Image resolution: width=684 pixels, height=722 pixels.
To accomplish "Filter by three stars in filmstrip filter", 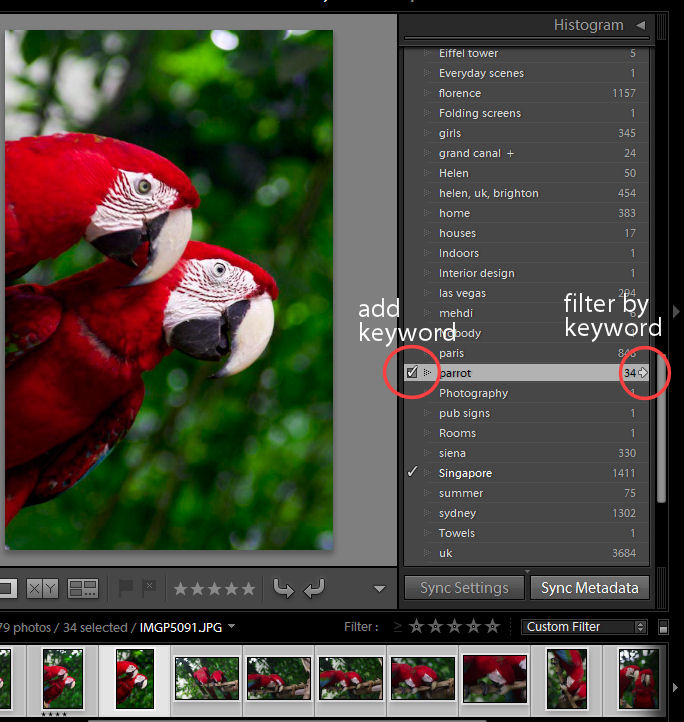I will [455, 627].
